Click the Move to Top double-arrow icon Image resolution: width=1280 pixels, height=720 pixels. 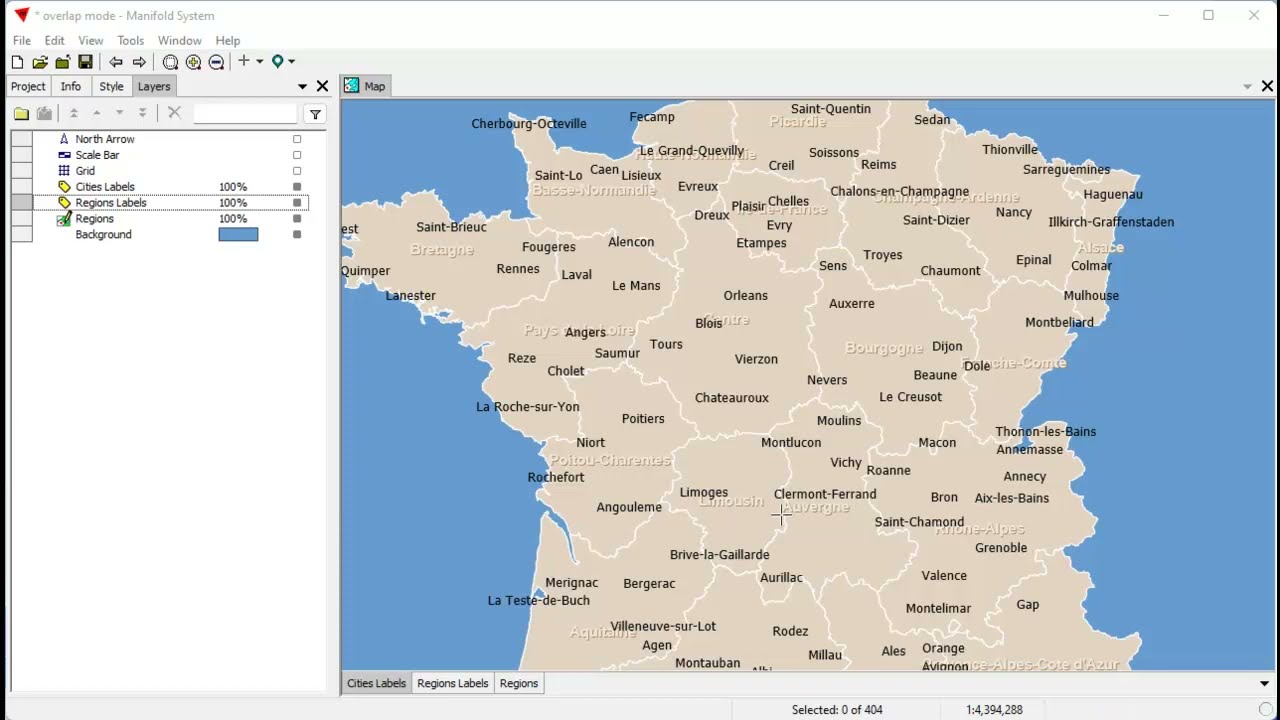73,114
